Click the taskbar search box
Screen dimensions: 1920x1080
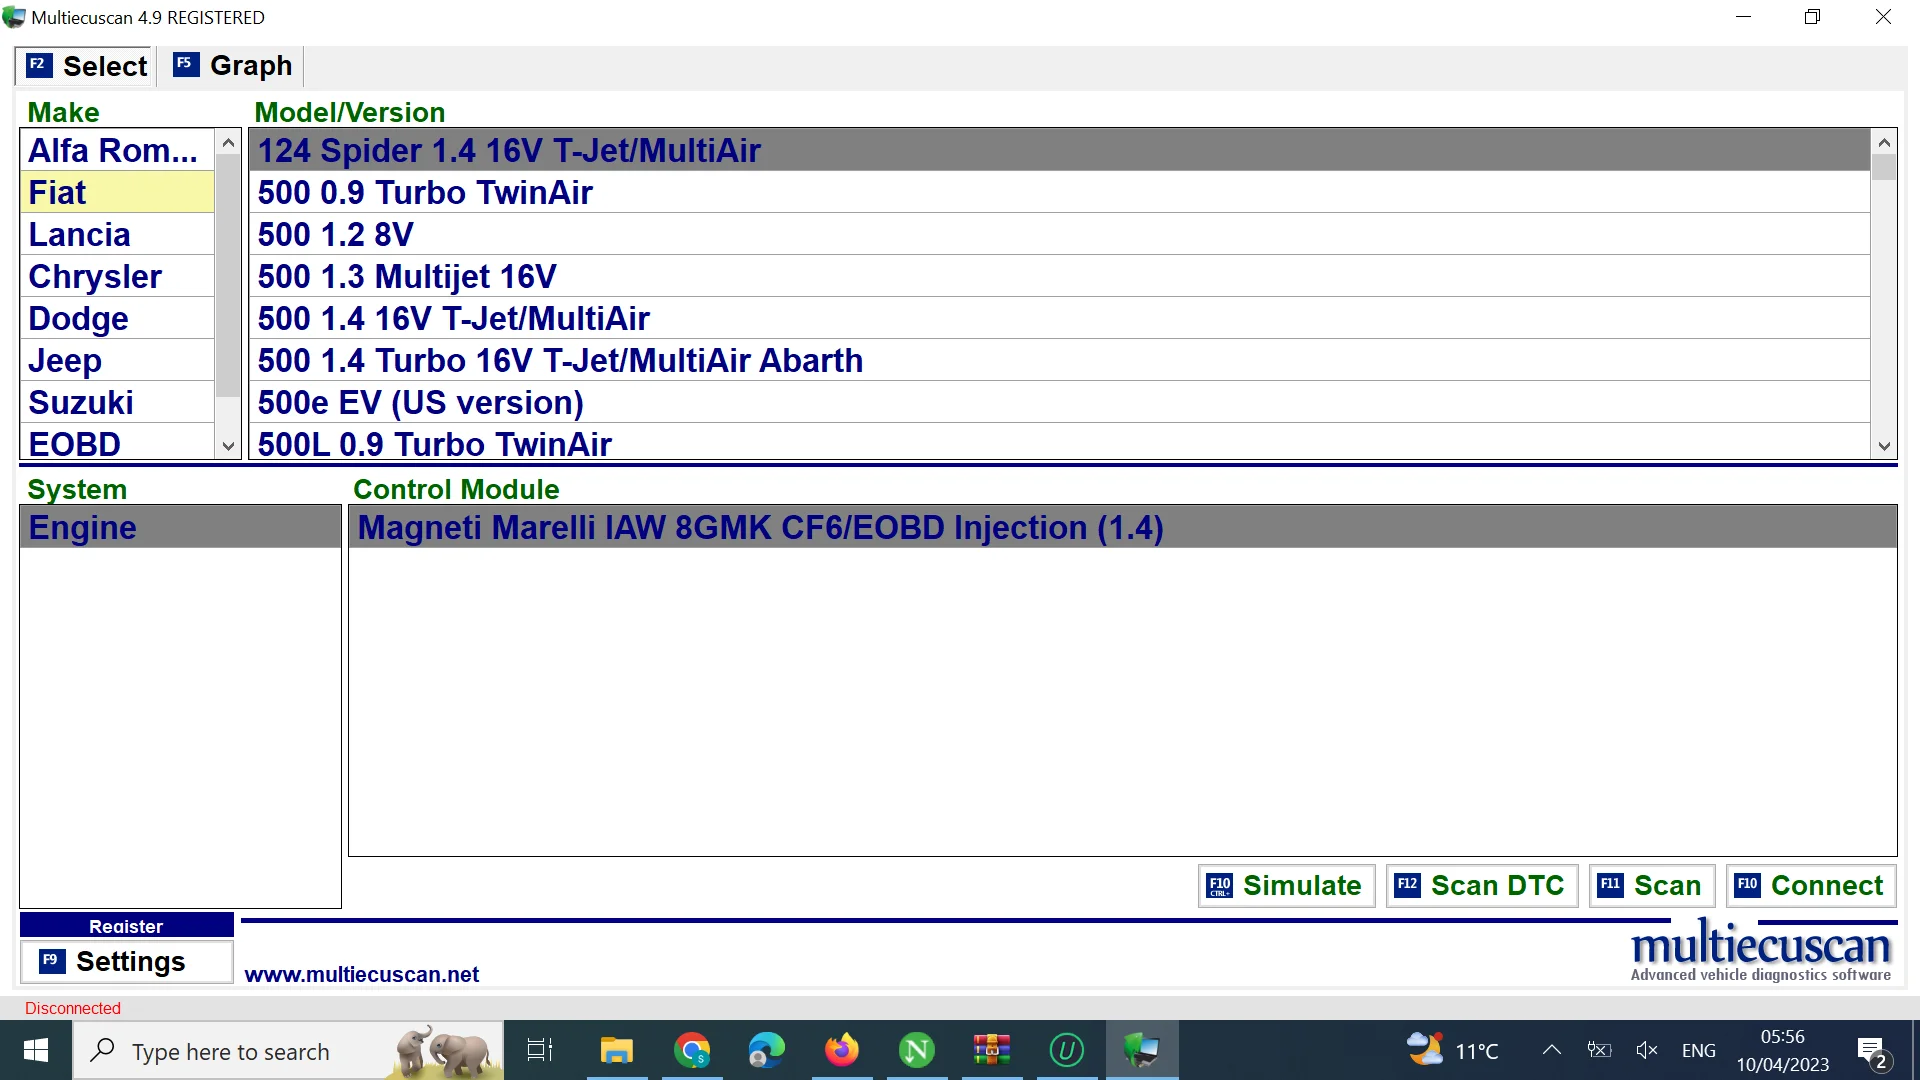288,1051
